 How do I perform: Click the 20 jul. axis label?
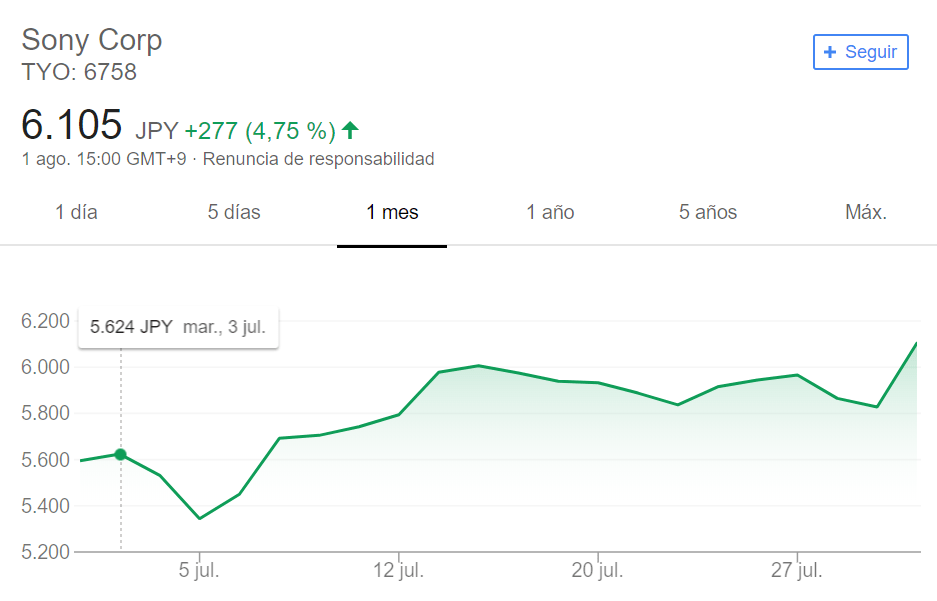pyautogui.click(x=597, y=570)
